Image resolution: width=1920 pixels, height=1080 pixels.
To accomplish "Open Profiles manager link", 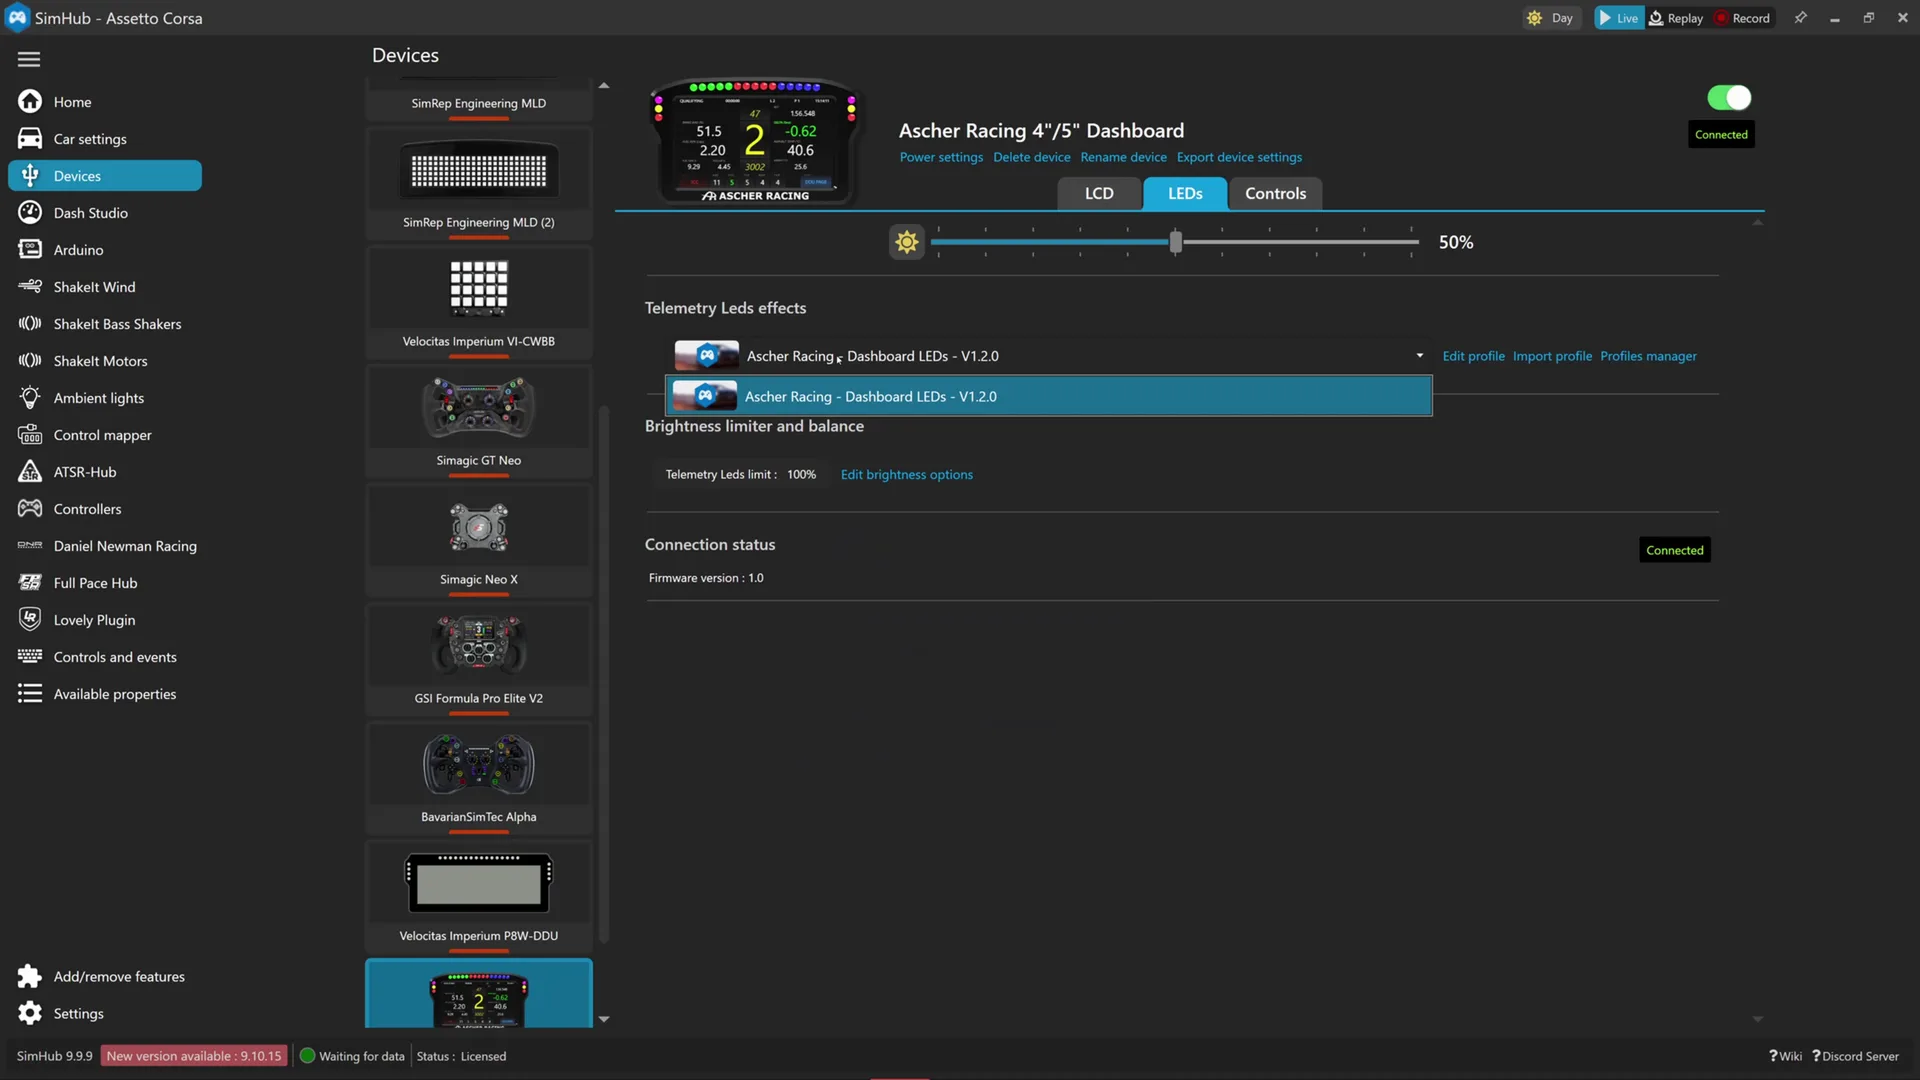I will [x=1648, y=356].
